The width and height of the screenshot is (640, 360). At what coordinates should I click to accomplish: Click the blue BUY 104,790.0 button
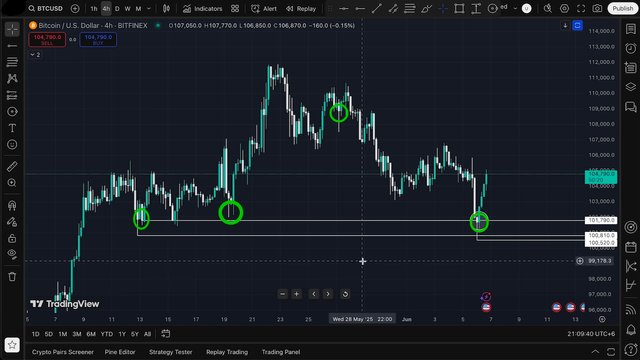coord(98,40)
